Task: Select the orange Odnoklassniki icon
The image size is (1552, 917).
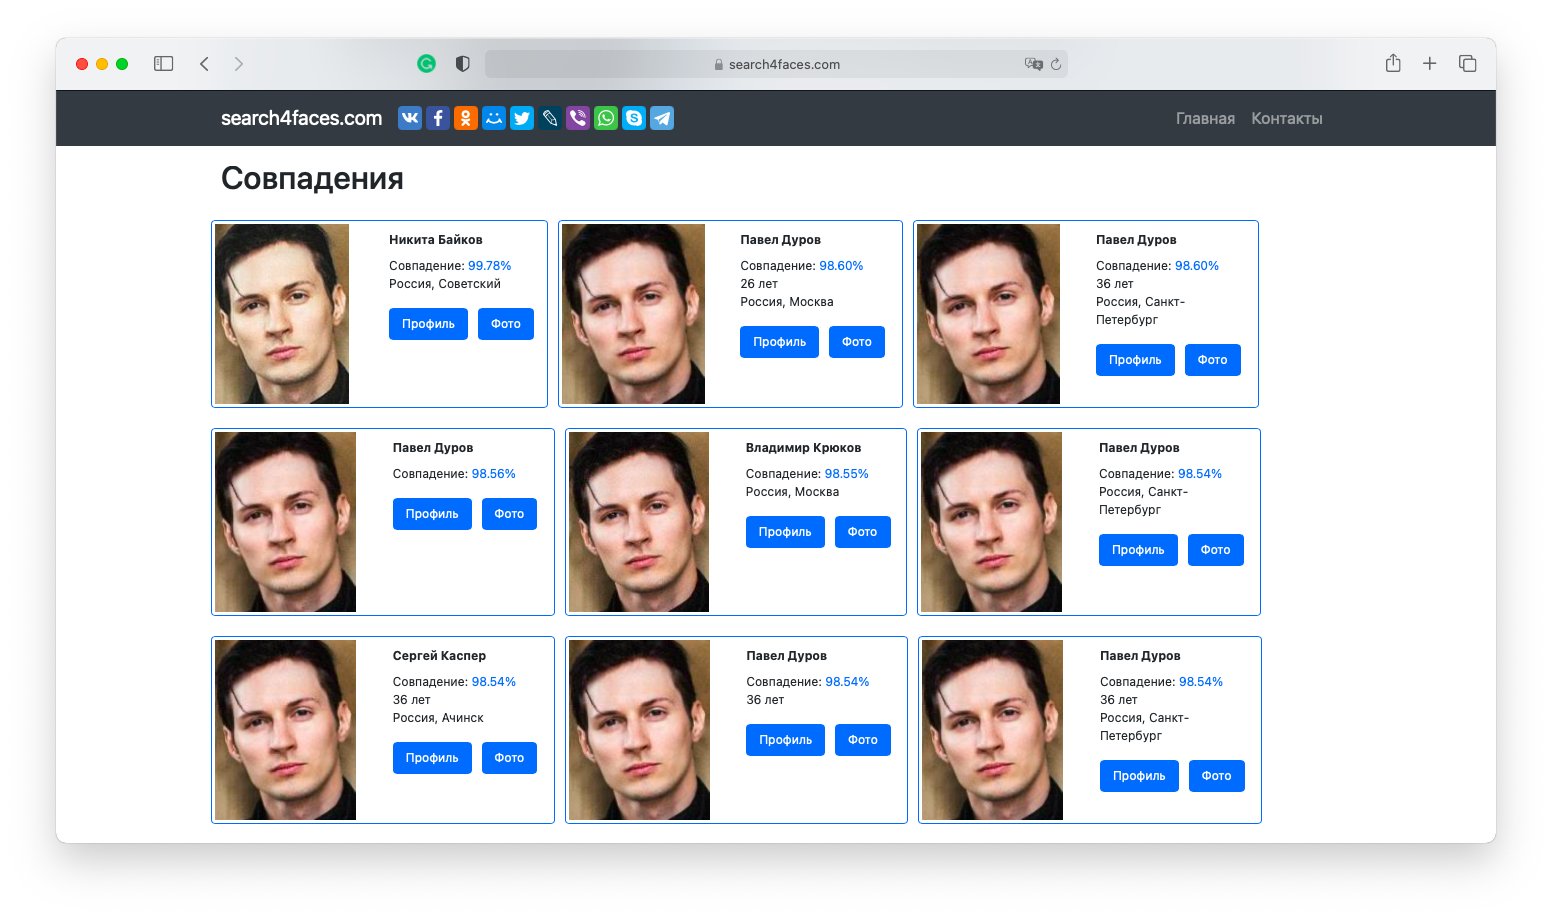Action: 465,118
